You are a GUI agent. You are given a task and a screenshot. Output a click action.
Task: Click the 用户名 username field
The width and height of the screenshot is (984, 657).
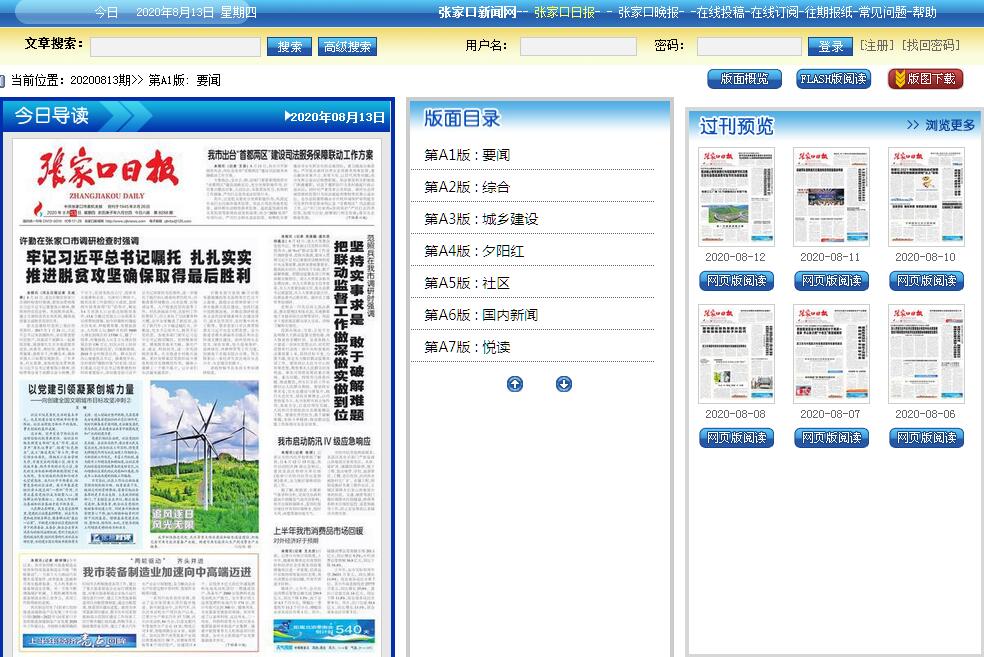coord(578,46)
